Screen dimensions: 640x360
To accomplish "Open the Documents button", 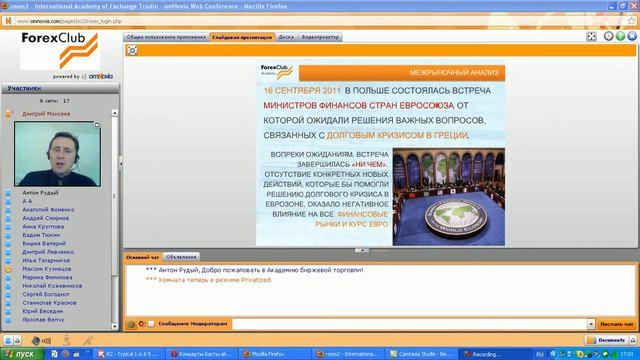I will coord(606,340).
